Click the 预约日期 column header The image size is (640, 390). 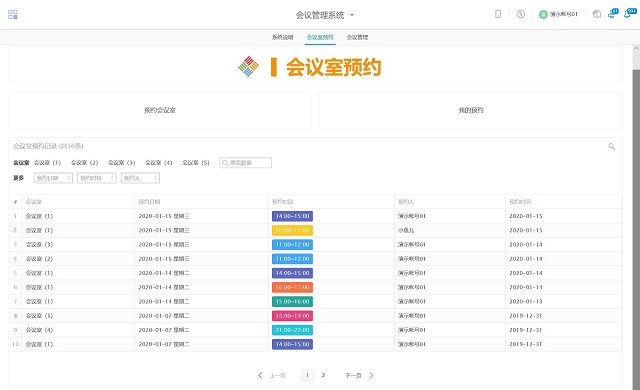[x=149, y=202]
